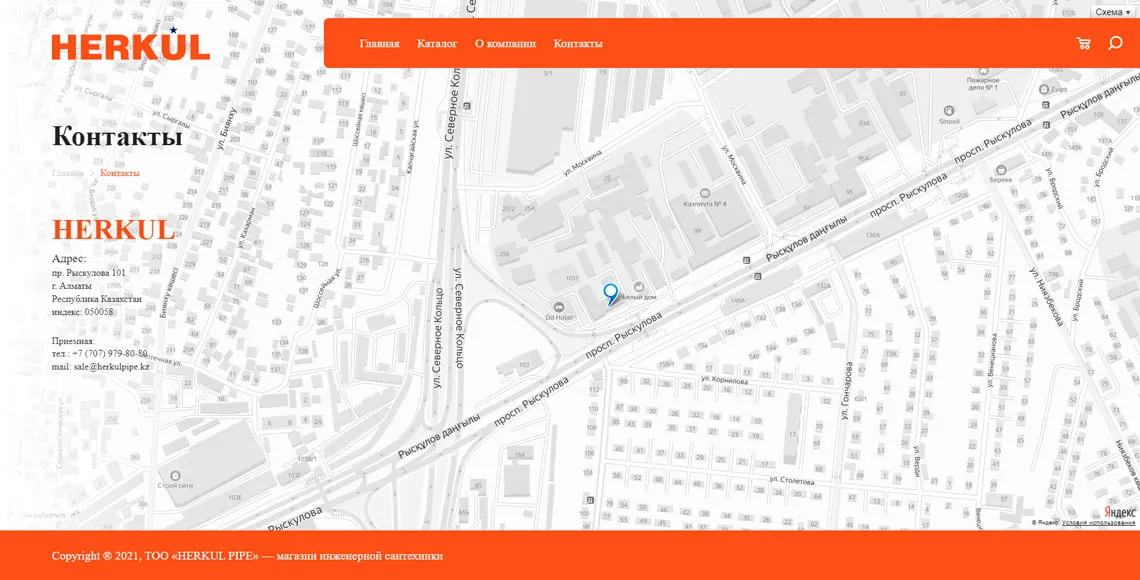The height and width of the screenshot is (580, 1140).
Task: Open the Каталог menu item
Action: coord(437,44)
